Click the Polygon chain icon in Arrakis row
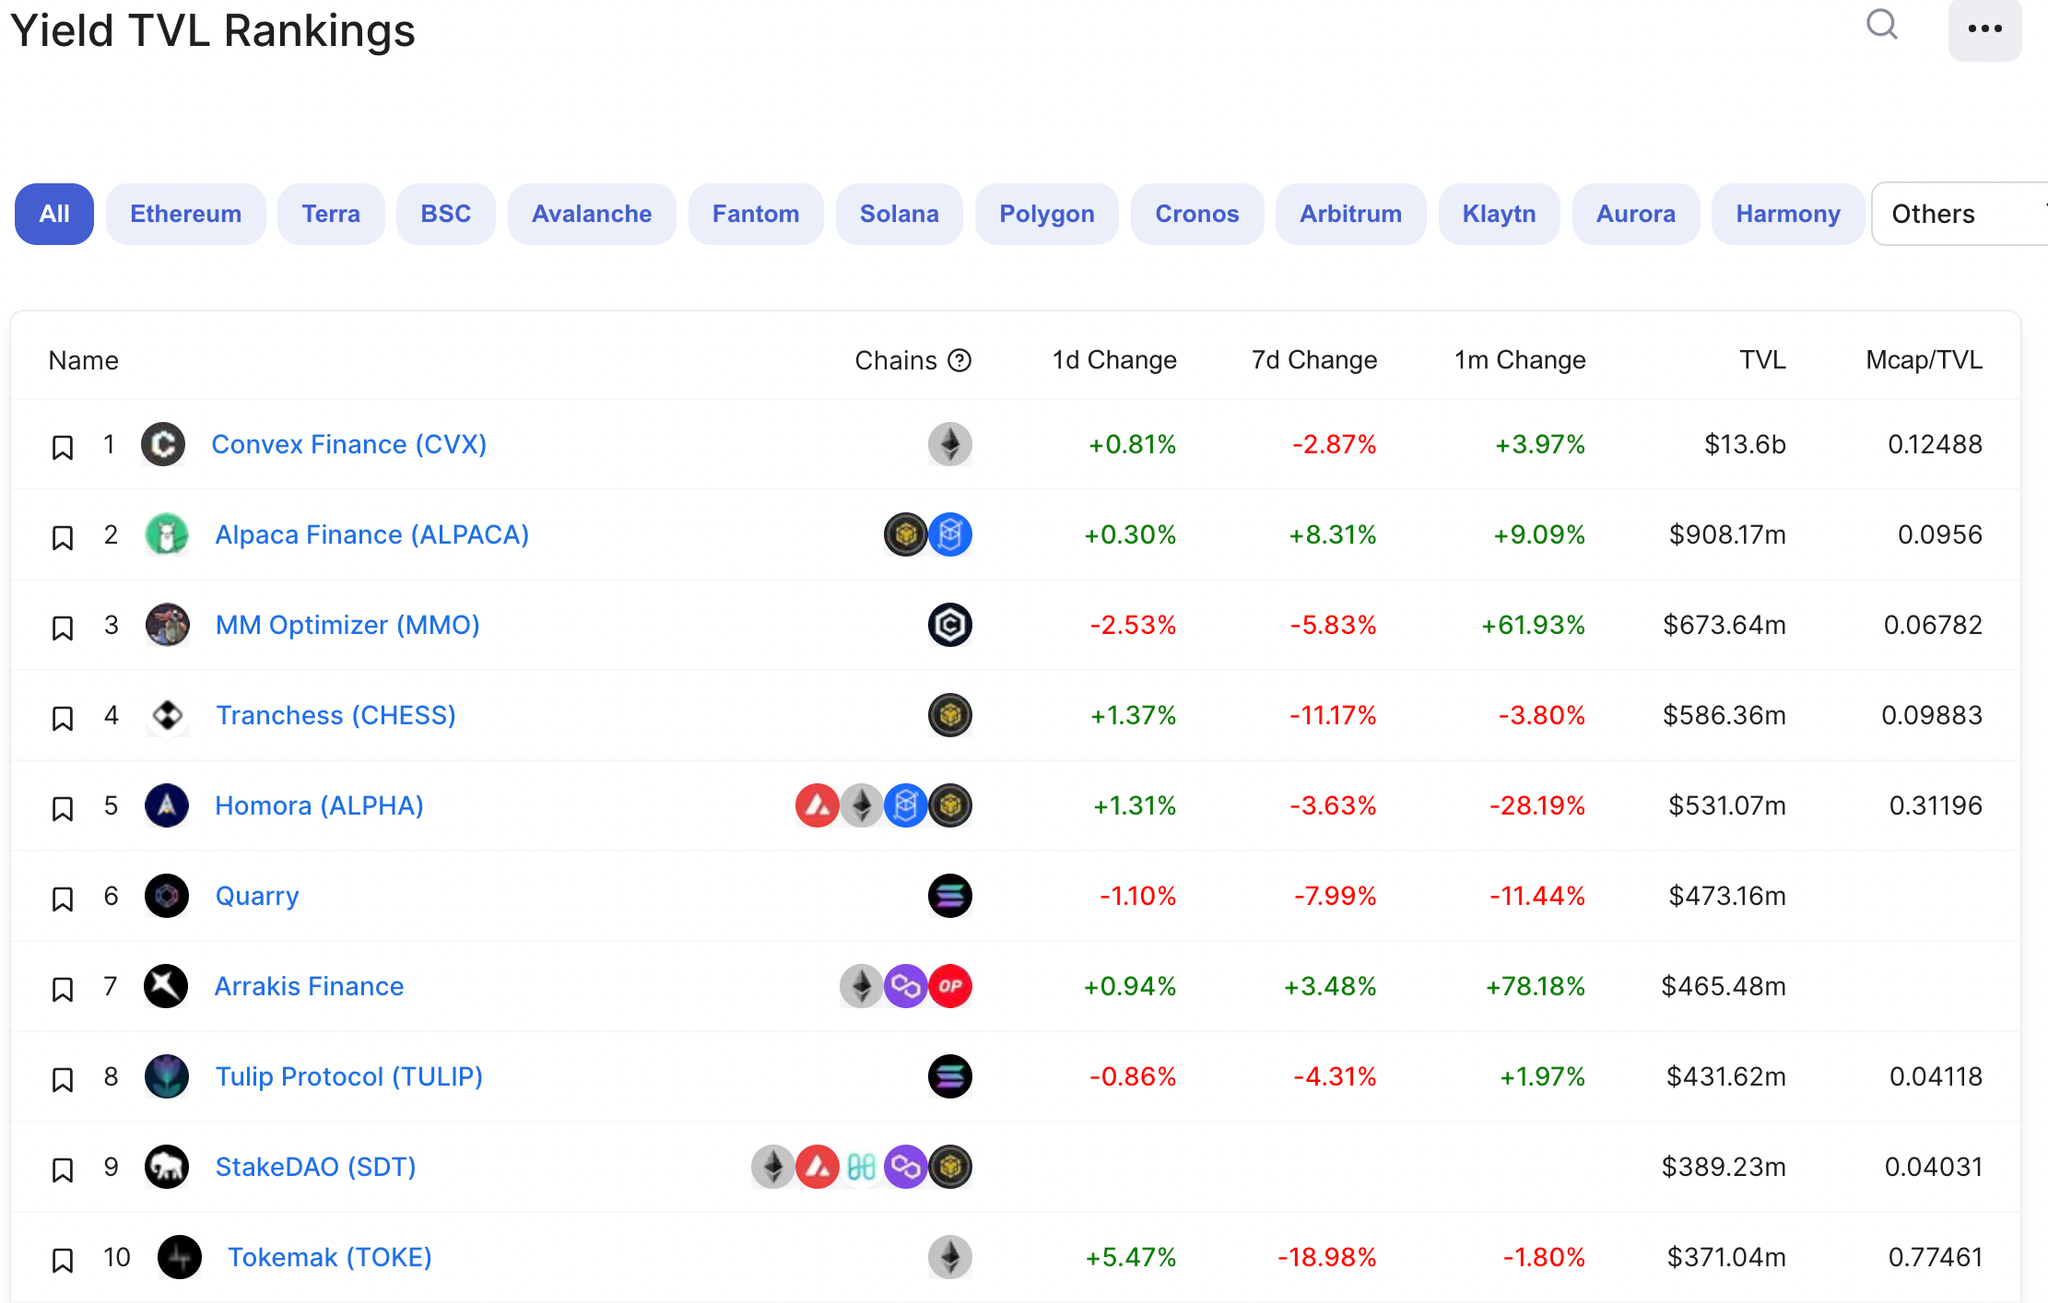2048x1303 pixels. pos(905,986)
